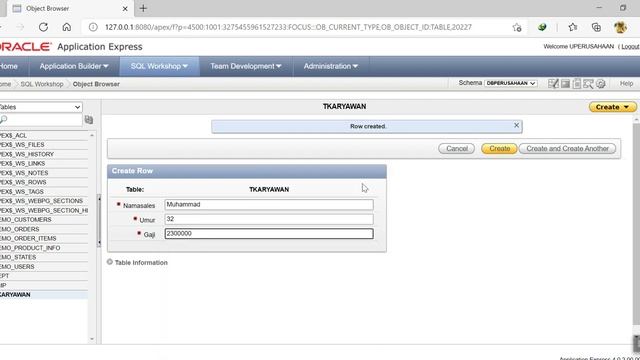Click Create and Create Another button
Image resolution: width=640 pixels, height=360 pixels.
567,149
